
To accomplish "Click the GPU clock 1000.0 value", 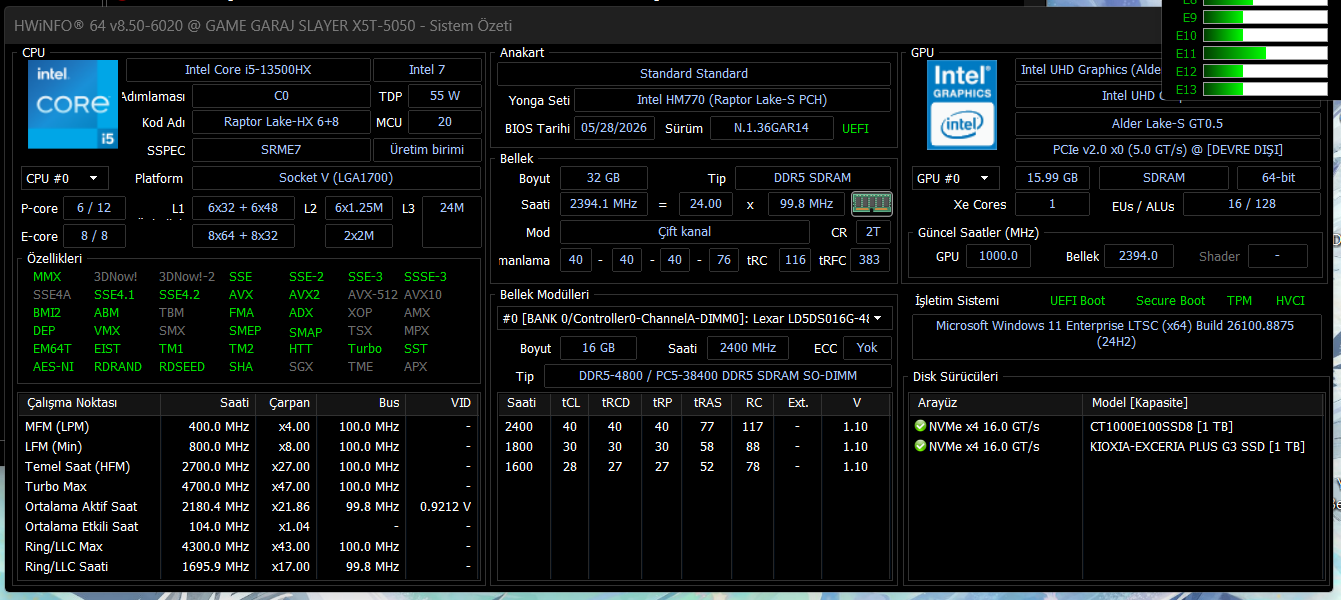I will [998, 256].
